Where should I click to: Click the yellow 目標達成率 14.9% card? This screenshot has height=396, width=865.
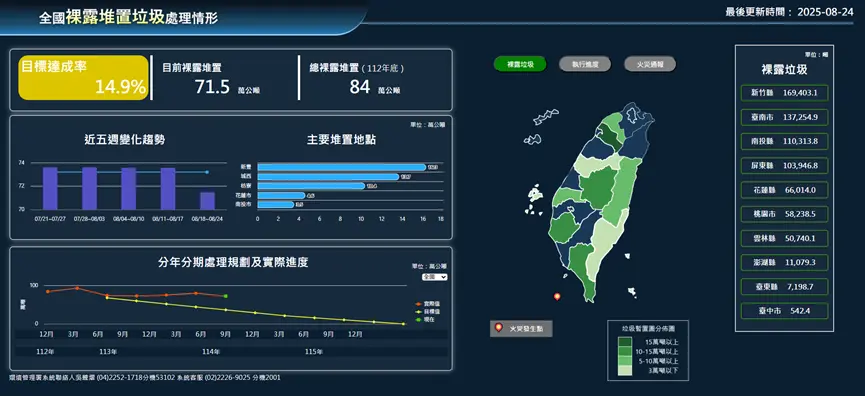(x=84, y=78)
